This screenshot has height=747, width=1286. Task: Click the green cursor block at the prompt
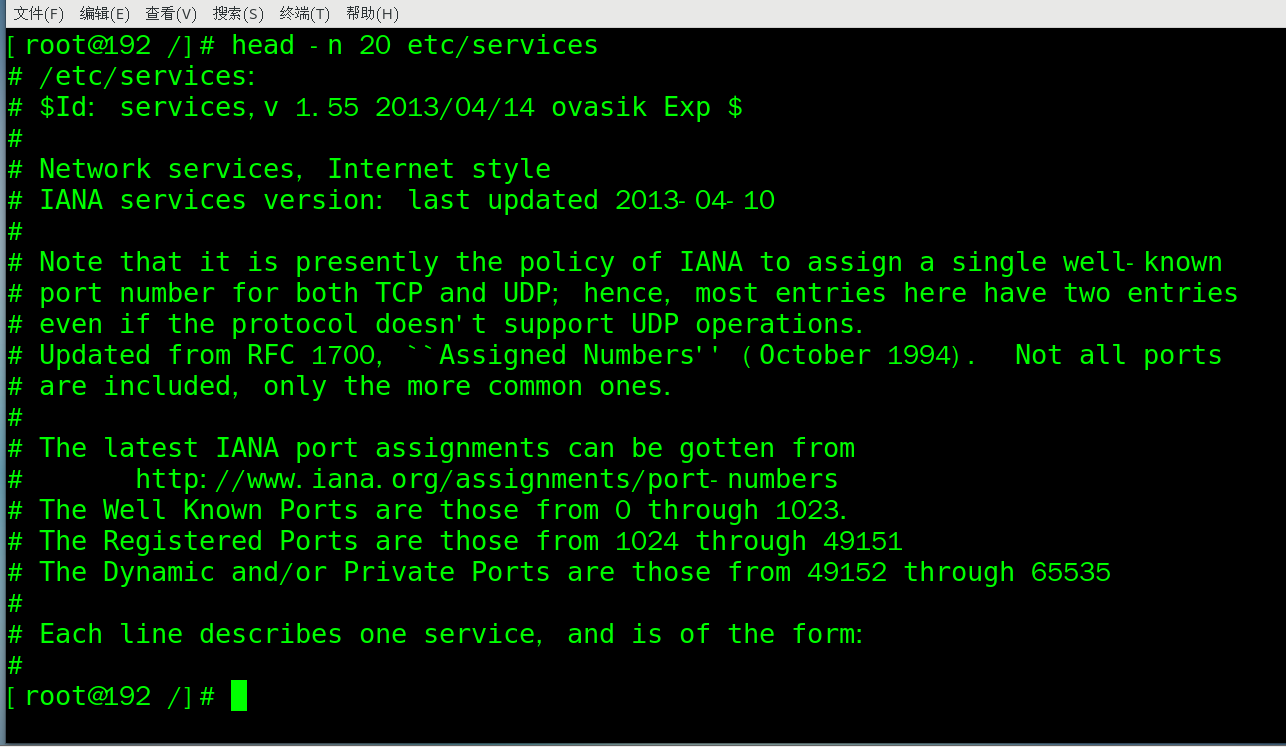coord(239,695)
